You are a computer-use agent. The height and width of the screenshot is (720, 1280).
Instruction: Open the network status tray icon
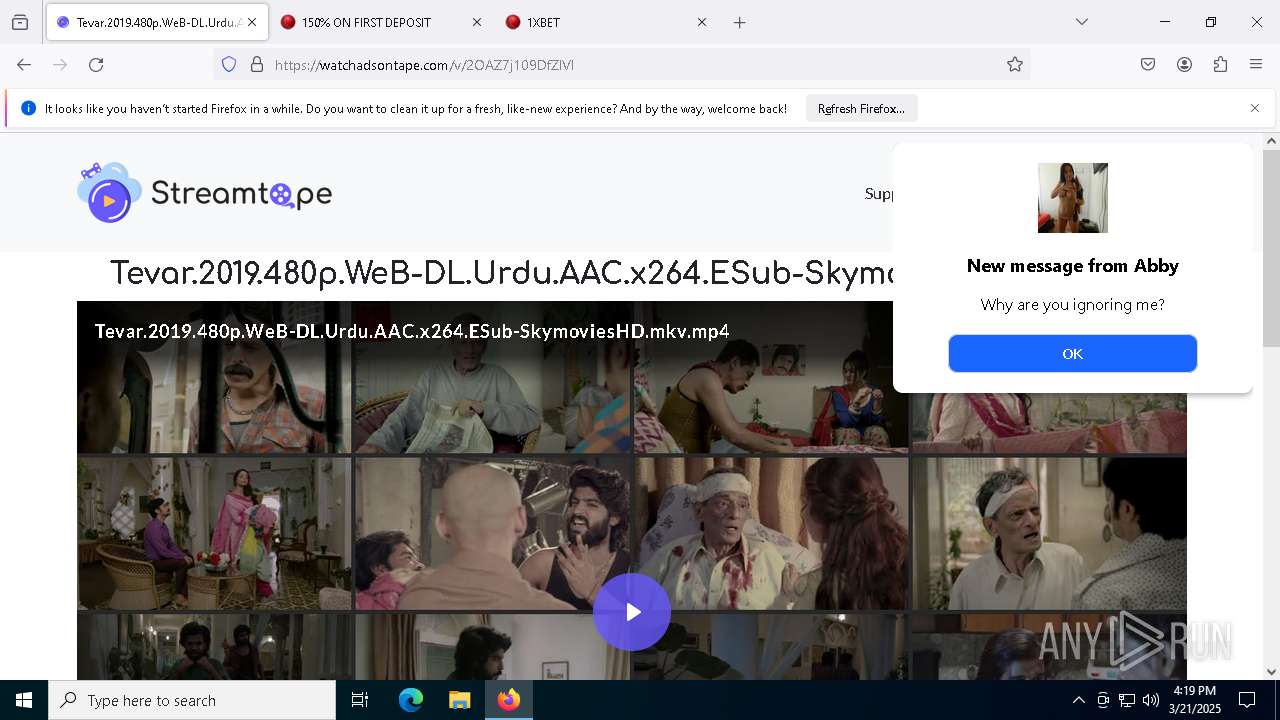[x=1127, y=700]
